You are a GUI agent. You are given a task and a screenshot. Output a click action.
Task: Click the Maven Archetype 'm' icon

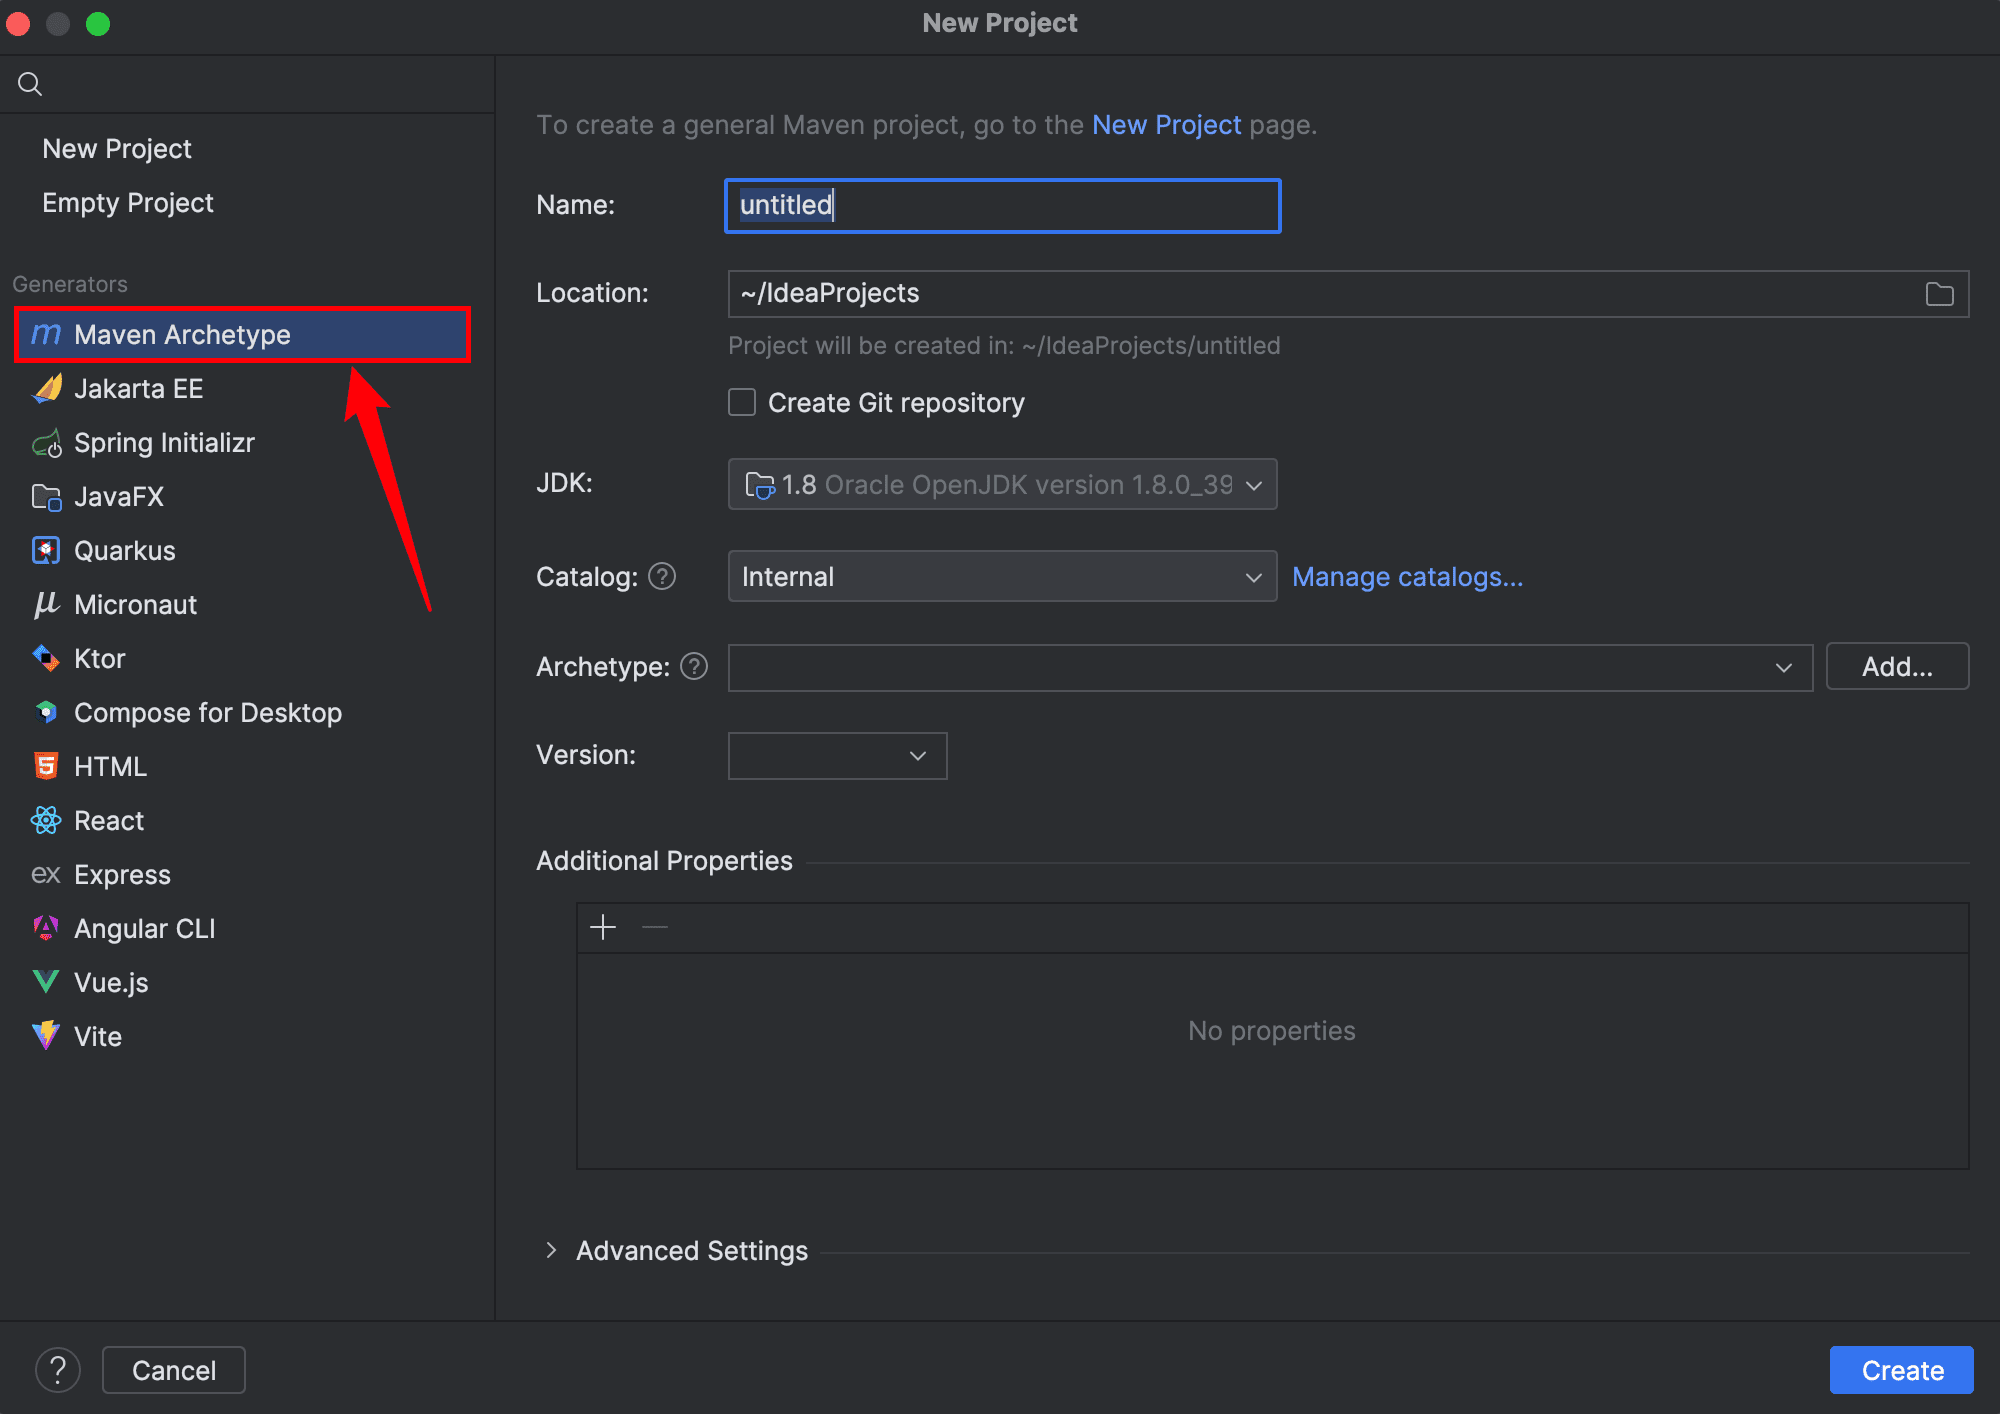pos(46,334)
